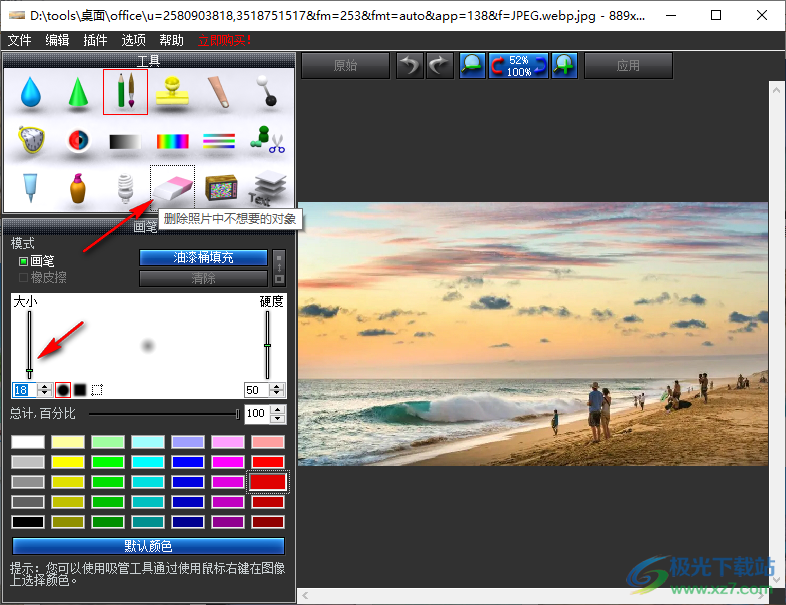This screenshot has height=605, width=786.
Task: Decrease hardness value with down stepper
Action: pyautogui.click(x=277, y=393)
